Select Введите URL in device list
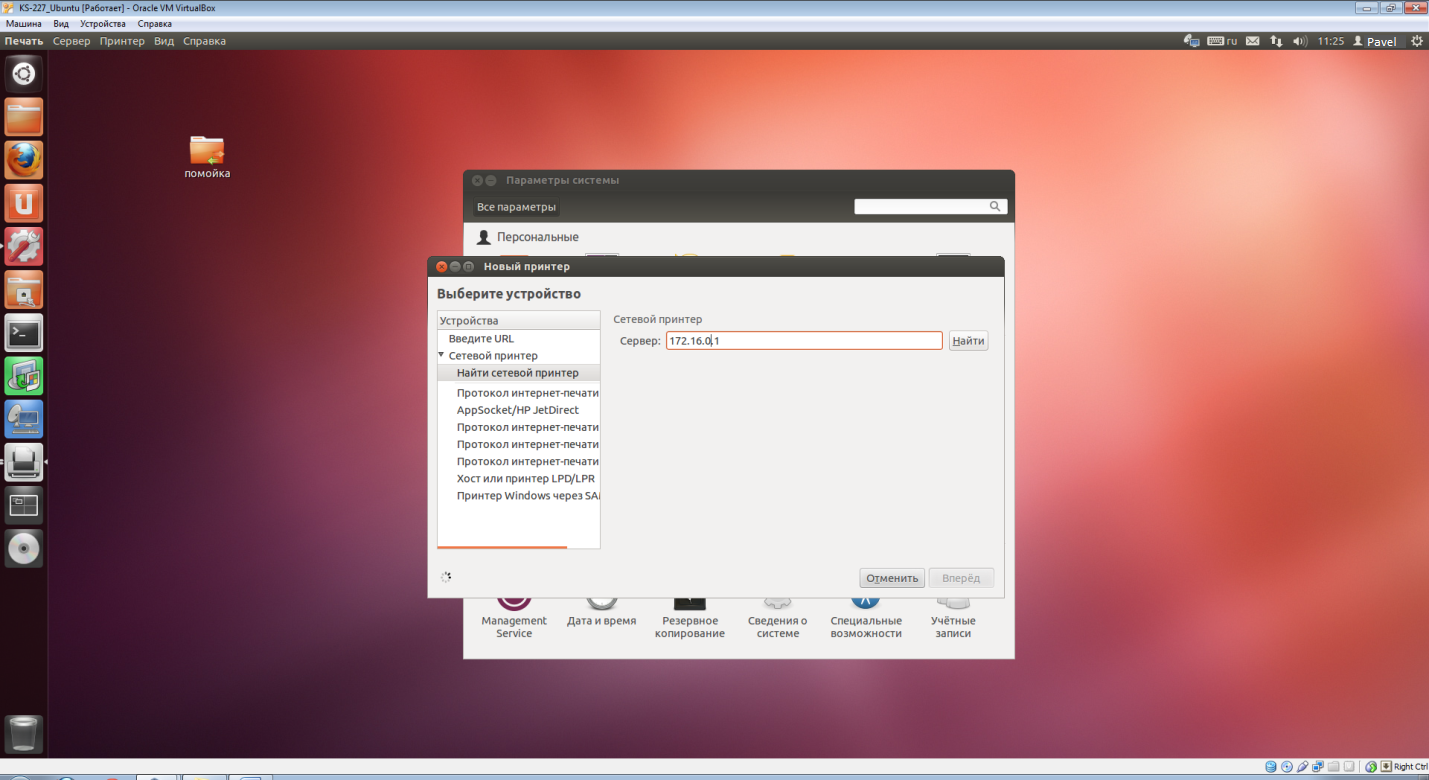This screenshot has height=780, width=1429. click(x=518, y=339)
